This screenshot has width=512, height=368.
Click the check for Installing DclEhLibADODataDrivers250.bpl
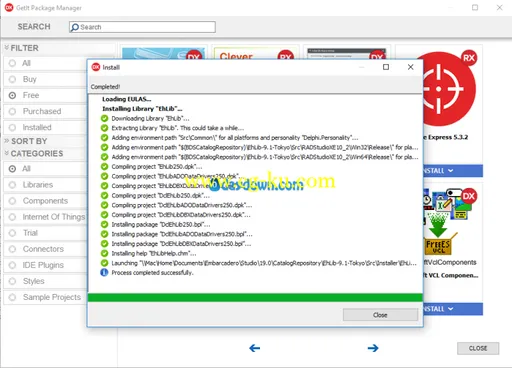104,234
